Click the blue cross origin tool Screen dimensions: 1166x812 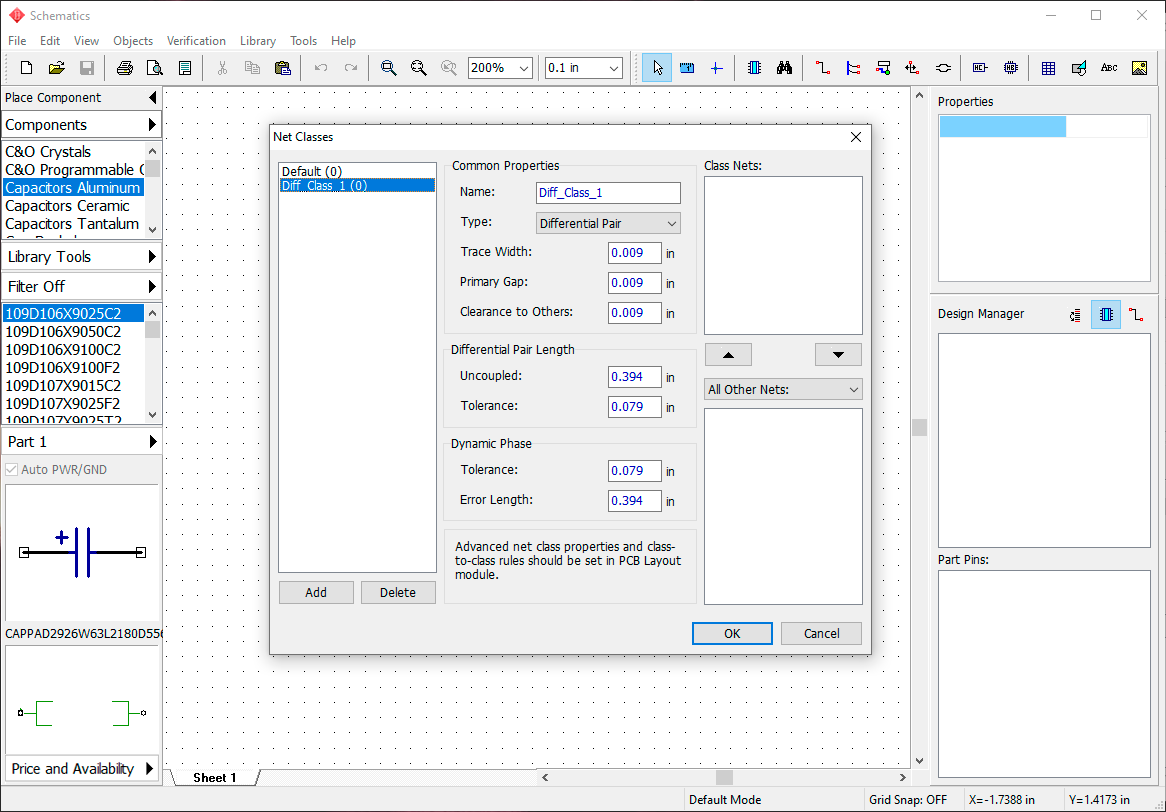[x=717, y=68]
